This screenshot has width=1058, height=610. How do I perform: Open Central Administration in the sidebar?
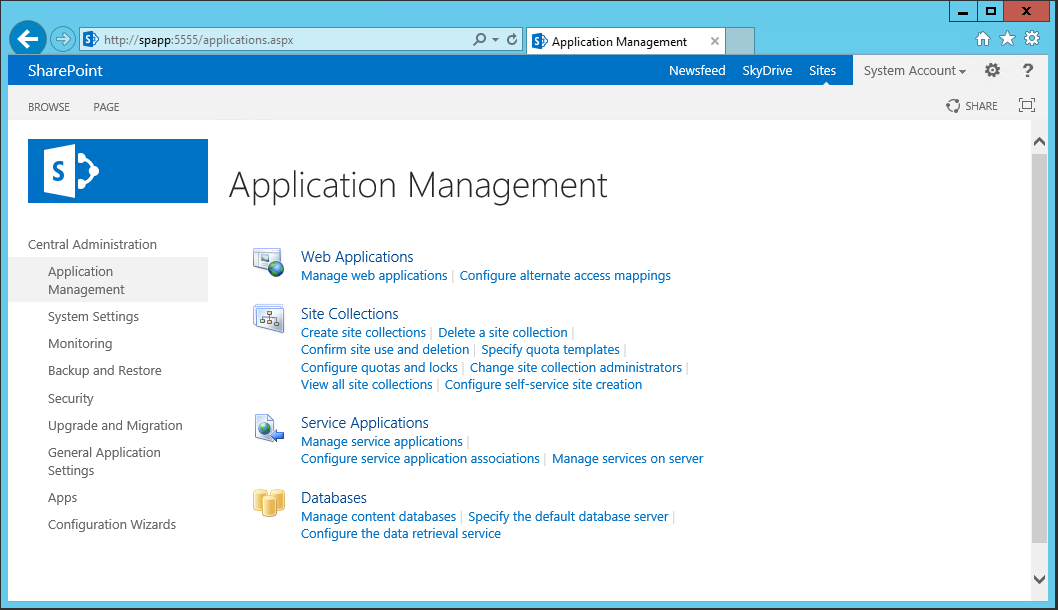click(92, 244)
